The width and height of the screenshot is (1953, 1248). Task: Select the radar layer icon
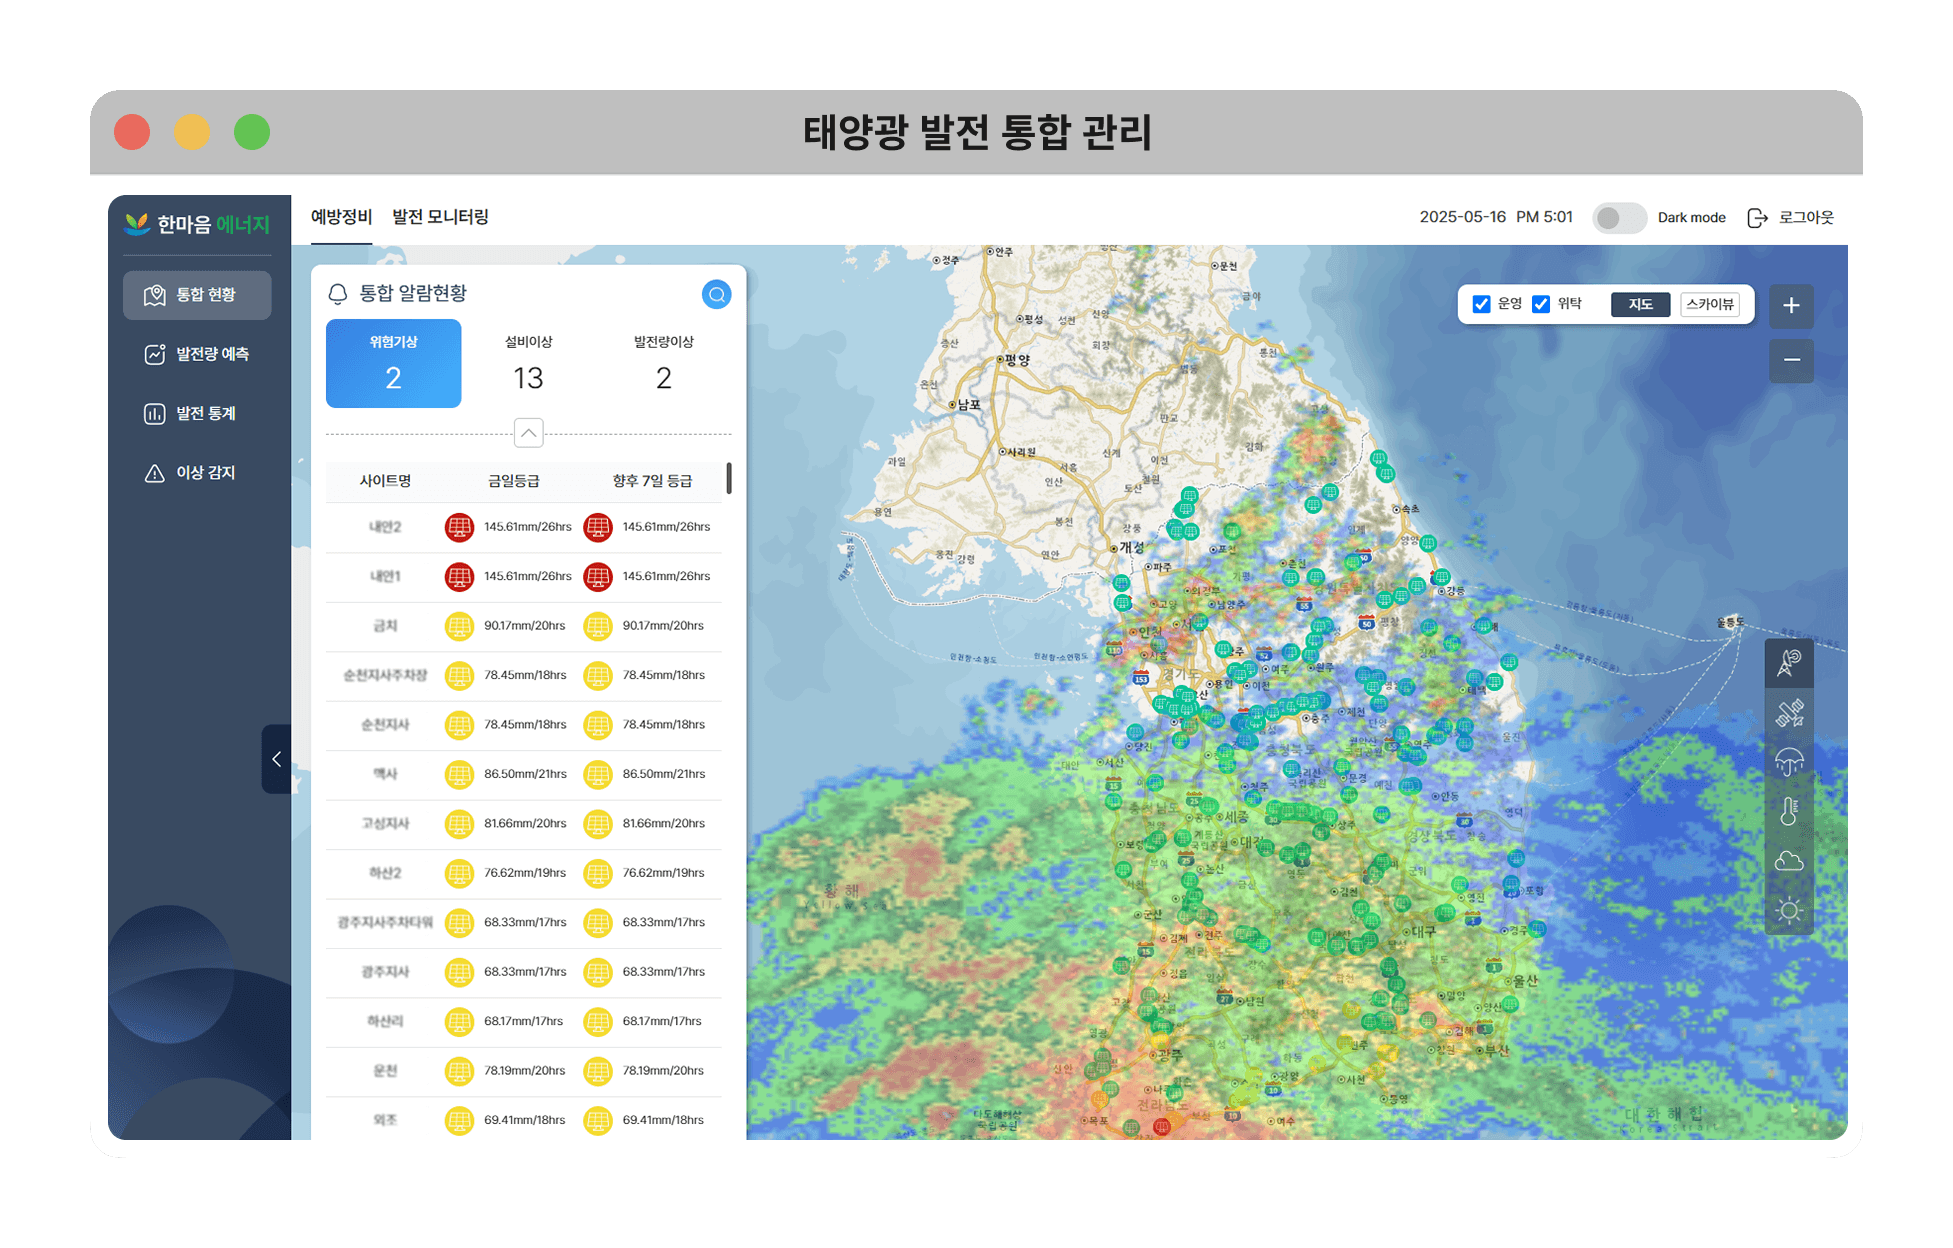[1789, 663]
